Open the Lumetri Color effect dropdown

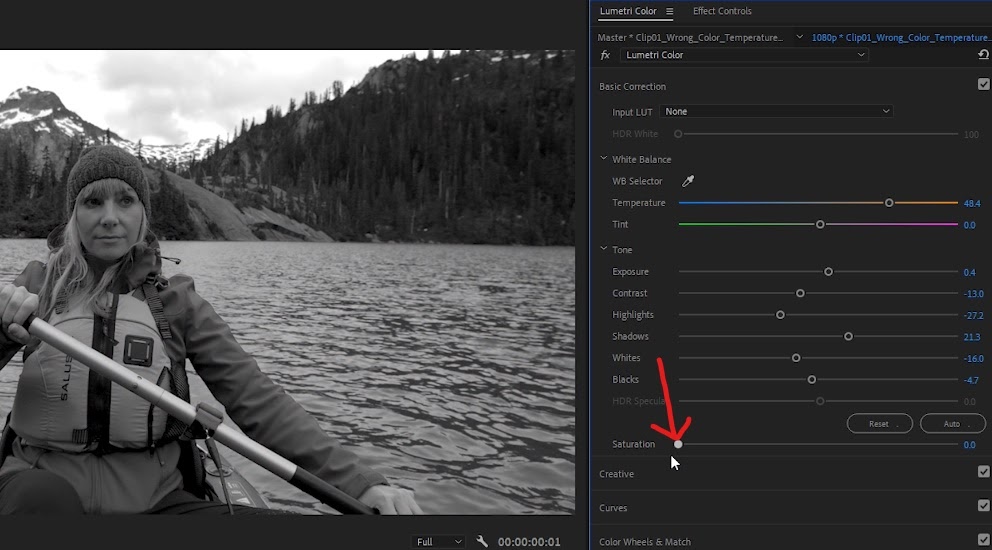pyautogui.click(x=745, y=55)
